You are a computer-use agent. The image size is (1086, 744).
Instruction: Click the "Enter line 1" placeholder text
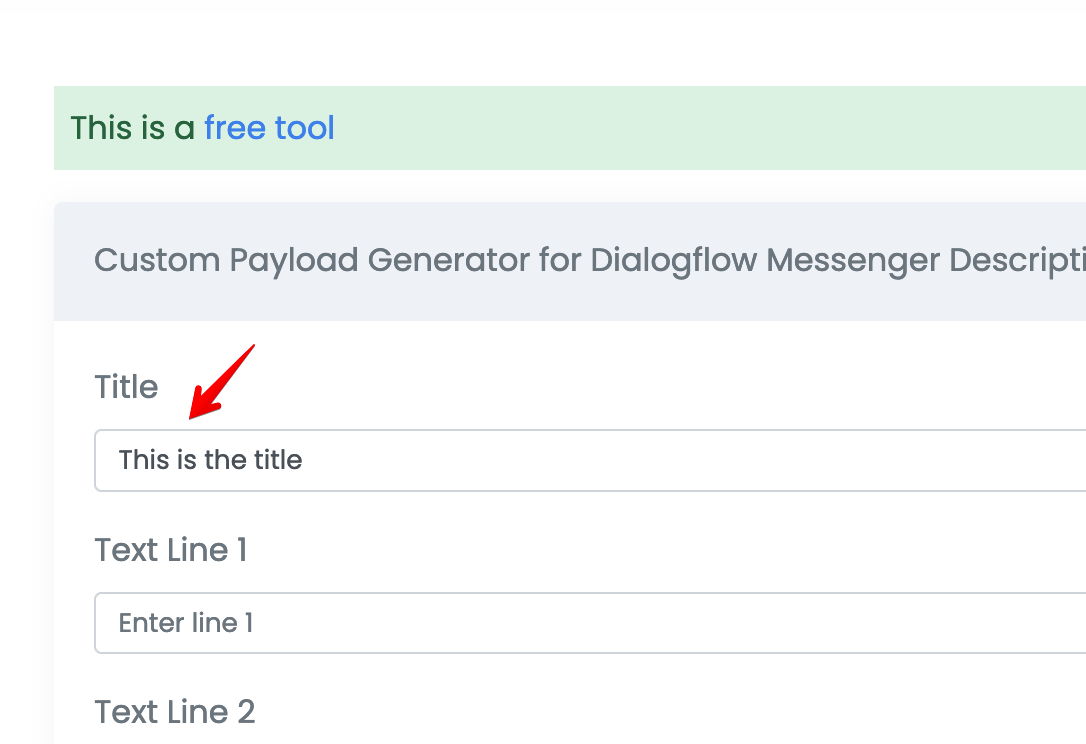(x=186, y=623)
